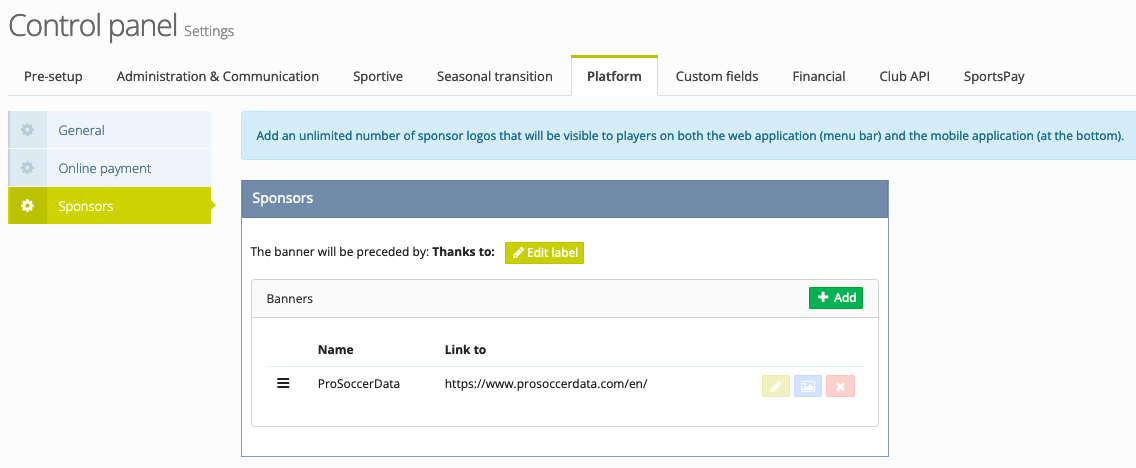Viewport: 1136px width, 468px height.
Task: Open the Pre-setup tab
Action: 54,76
